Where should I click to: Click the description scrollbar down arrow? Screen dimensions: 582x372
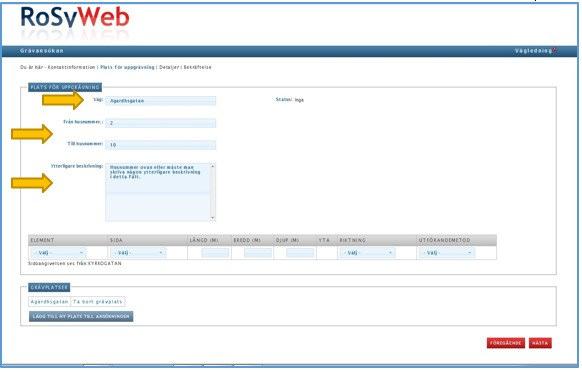click(213, 218)
